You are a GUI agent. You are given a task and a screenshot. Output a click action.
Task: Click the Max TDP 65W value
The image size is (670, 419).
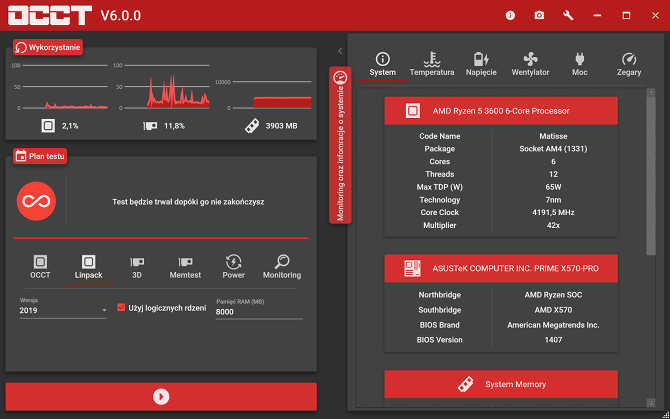click(553, 187)
